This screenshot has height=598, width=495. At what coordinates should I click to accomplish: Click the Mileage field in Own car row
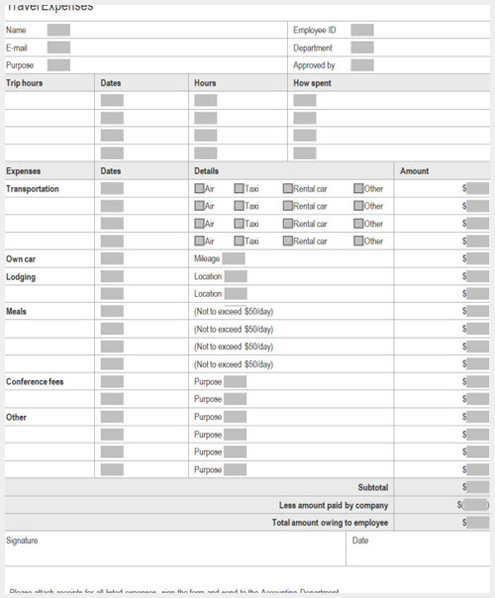coord(234,259)
